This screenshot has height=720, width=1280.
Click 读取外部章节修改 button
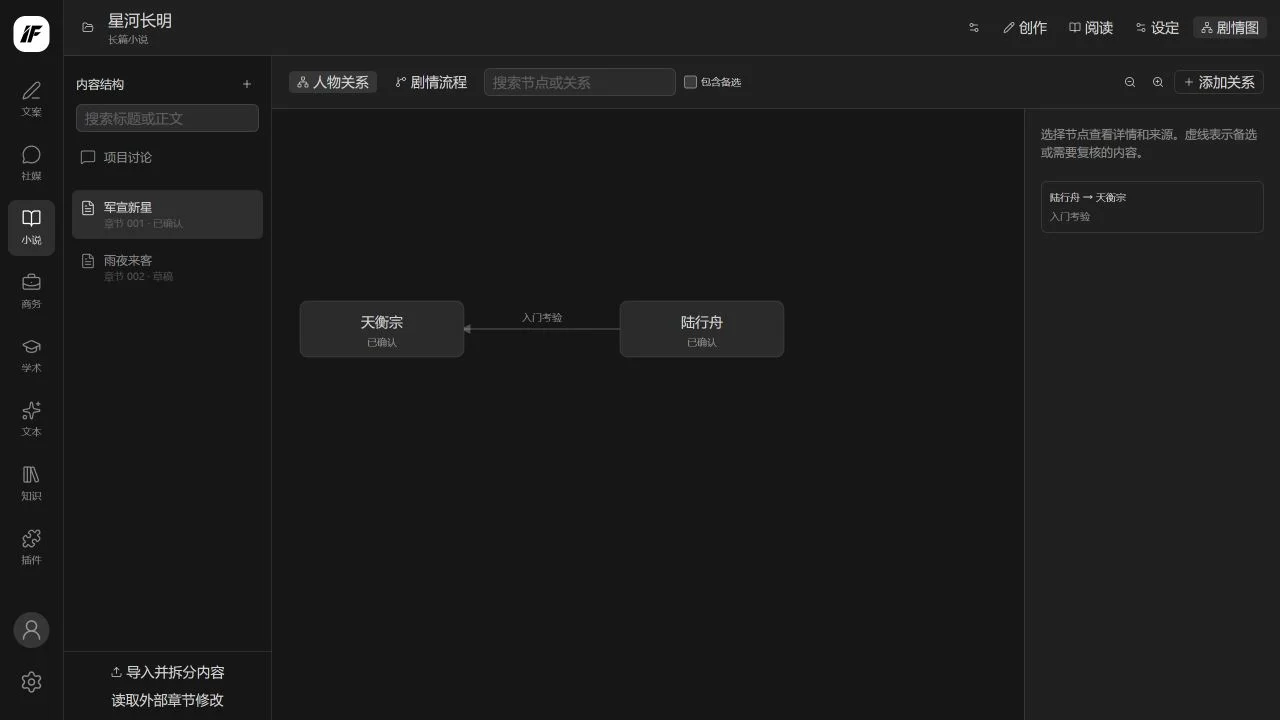pos(167,700)
